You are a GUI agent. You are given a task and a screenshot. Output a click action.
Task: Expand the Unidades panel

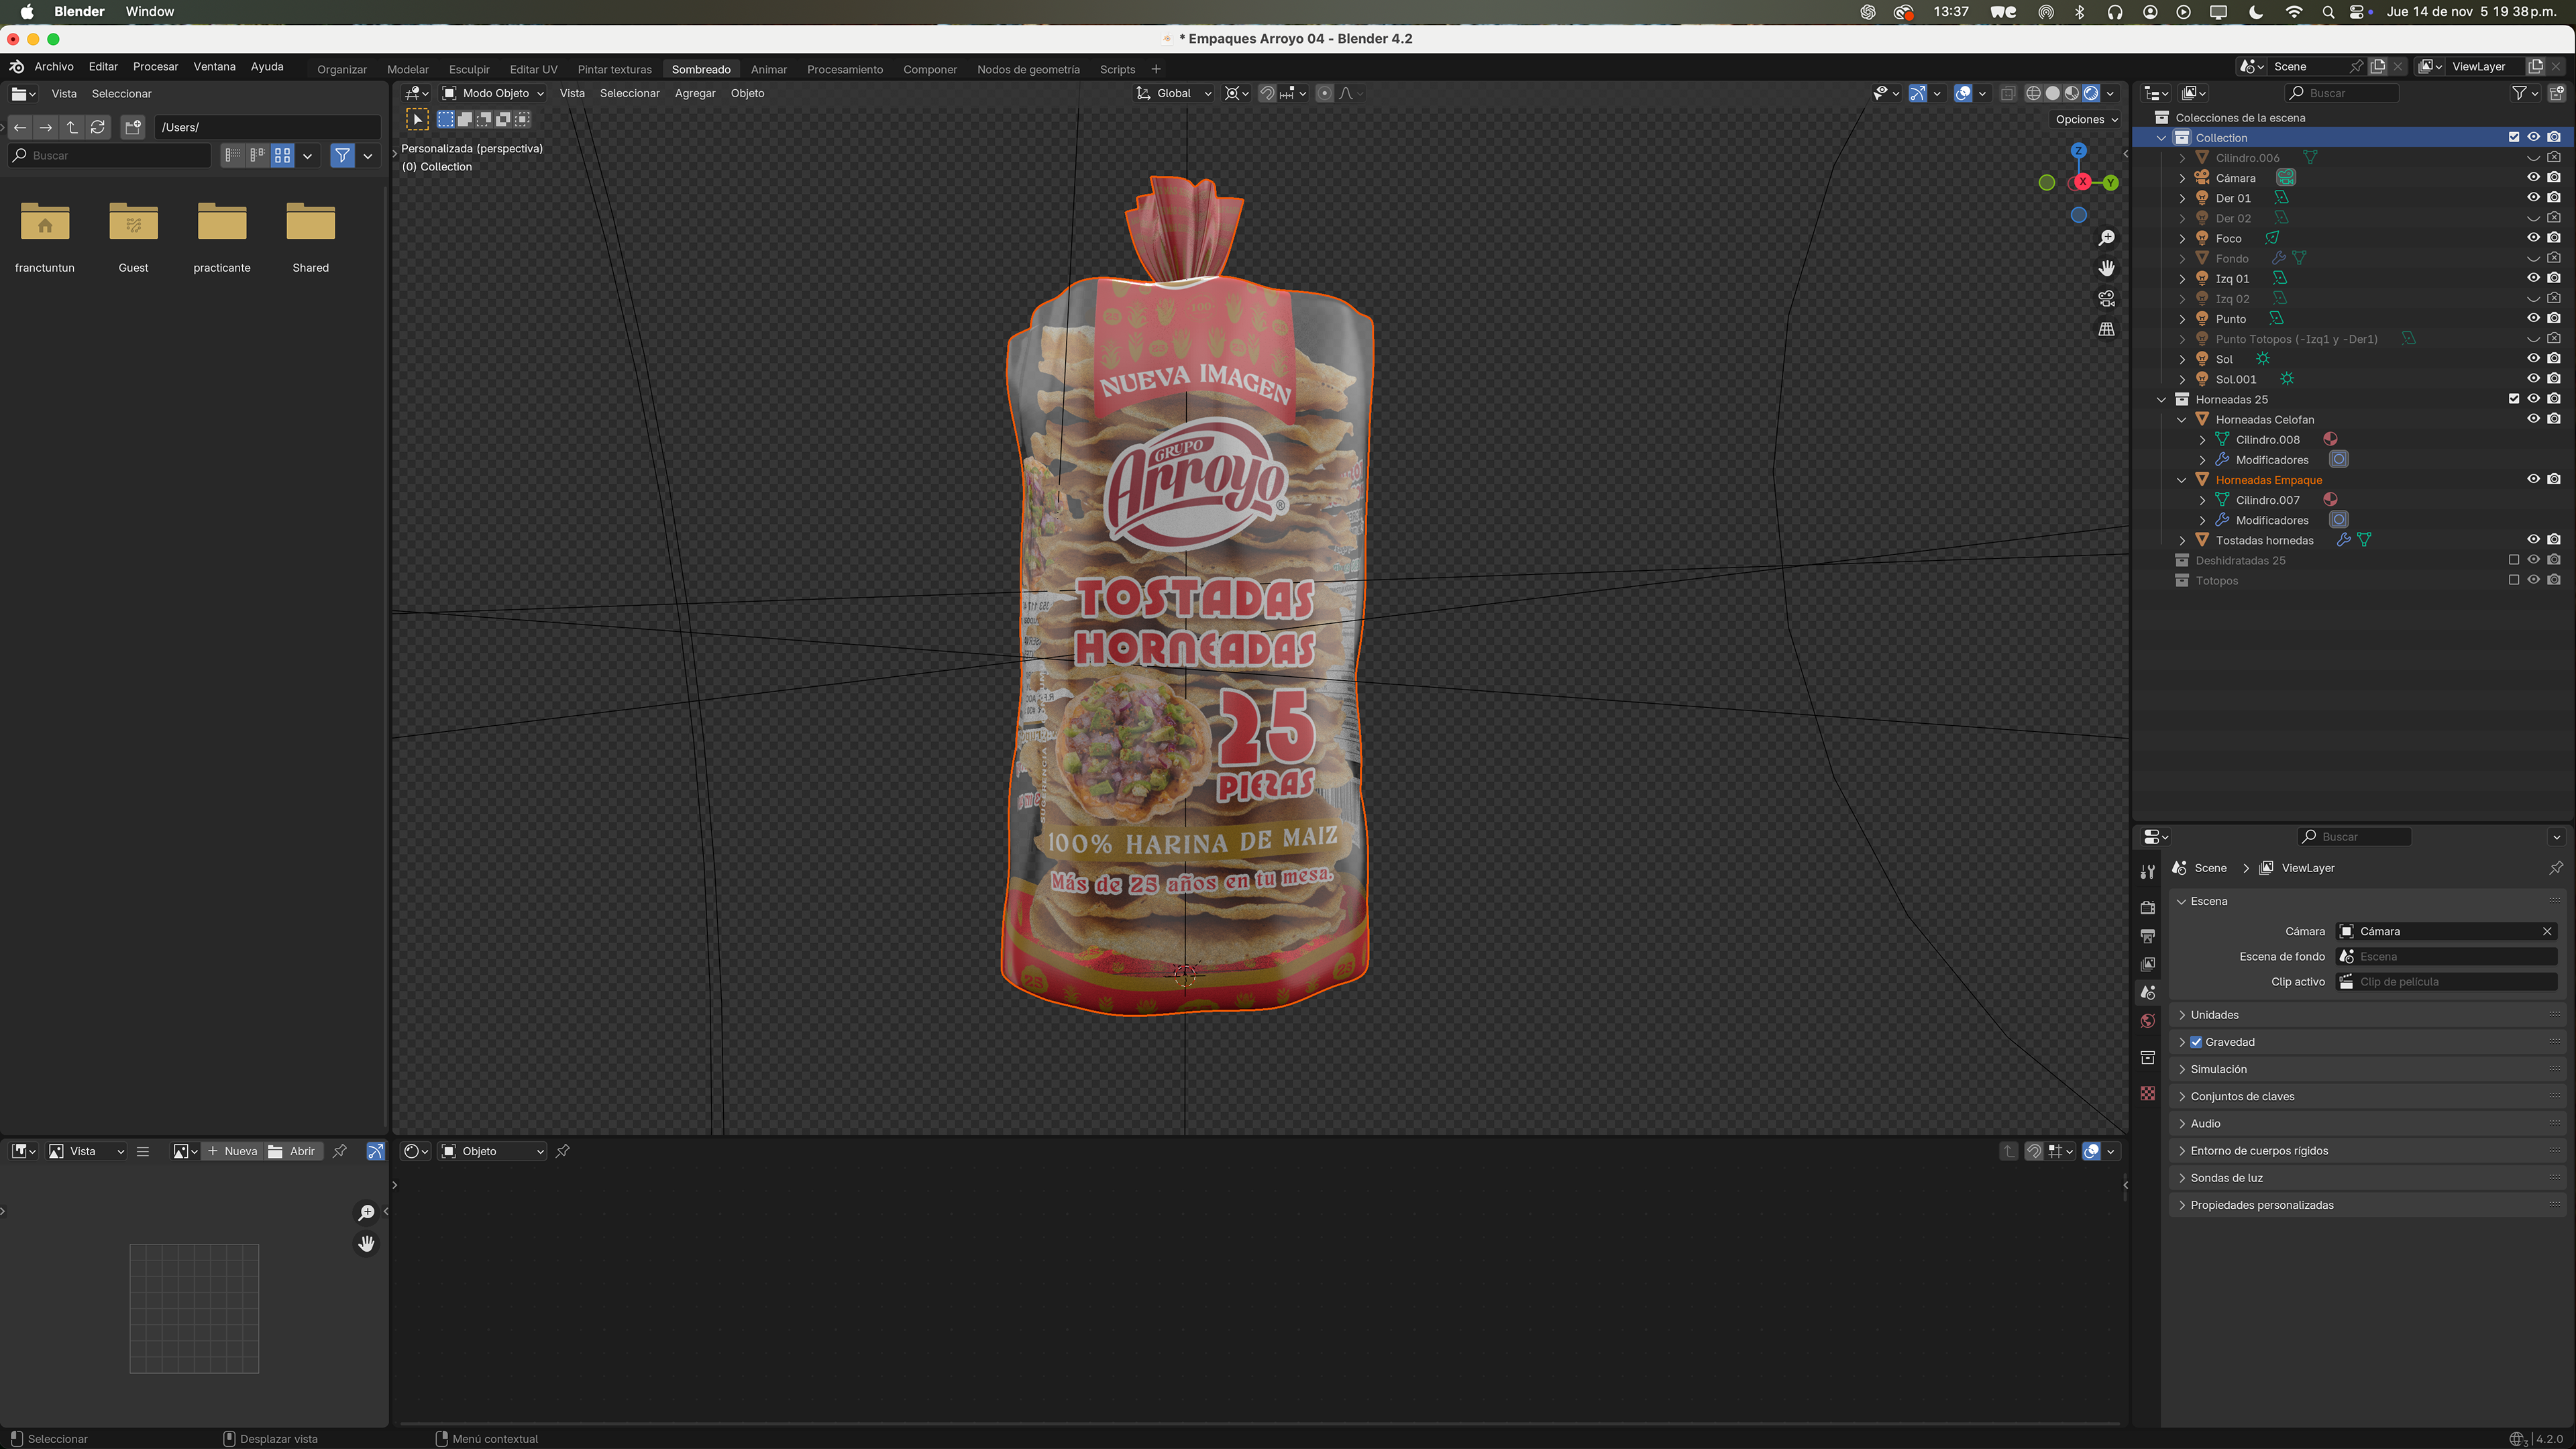(2214, 1015)
